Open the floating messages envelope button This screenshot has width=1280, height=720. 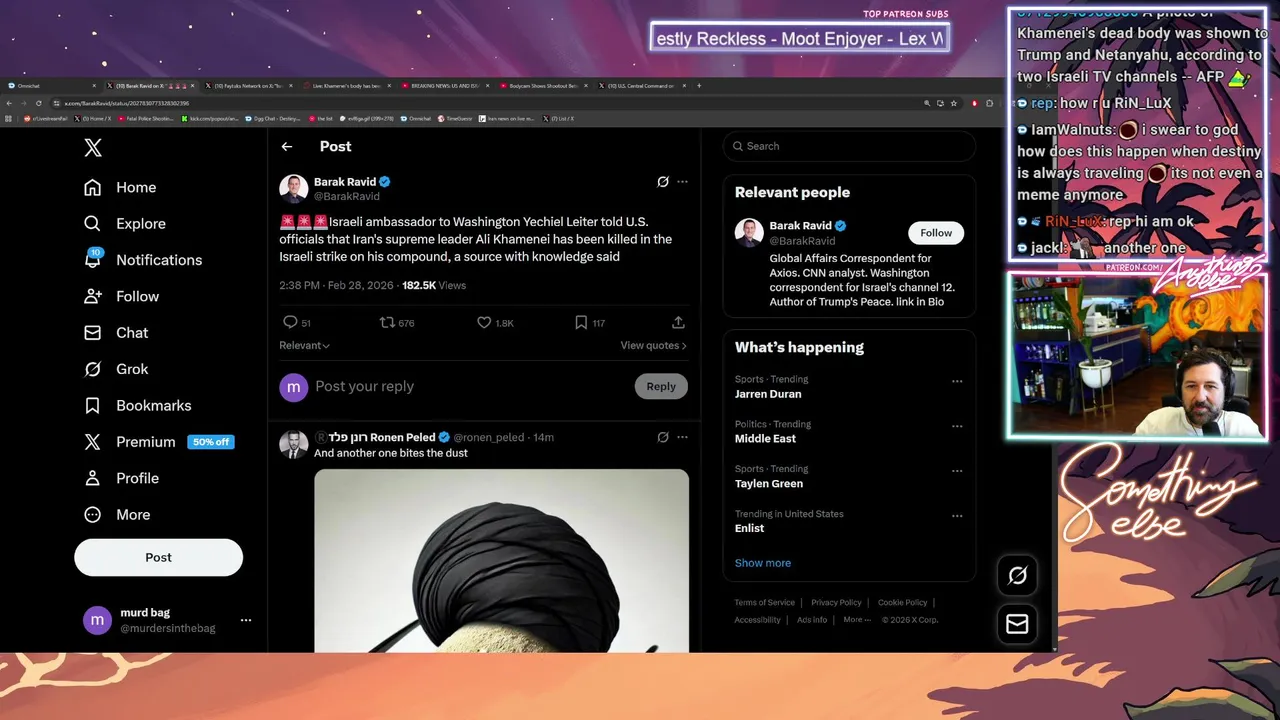coord(1017,624)
